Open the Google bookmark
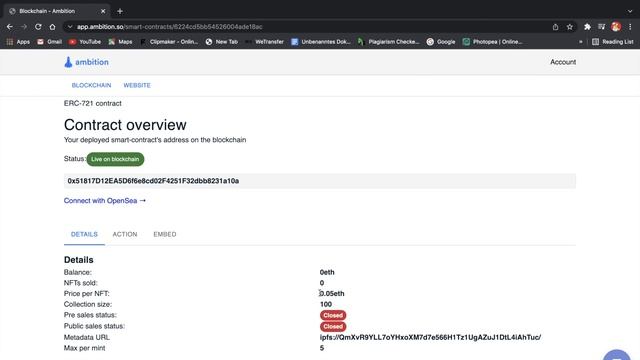This screenshot has width=640, height=360. coord(441,42)
